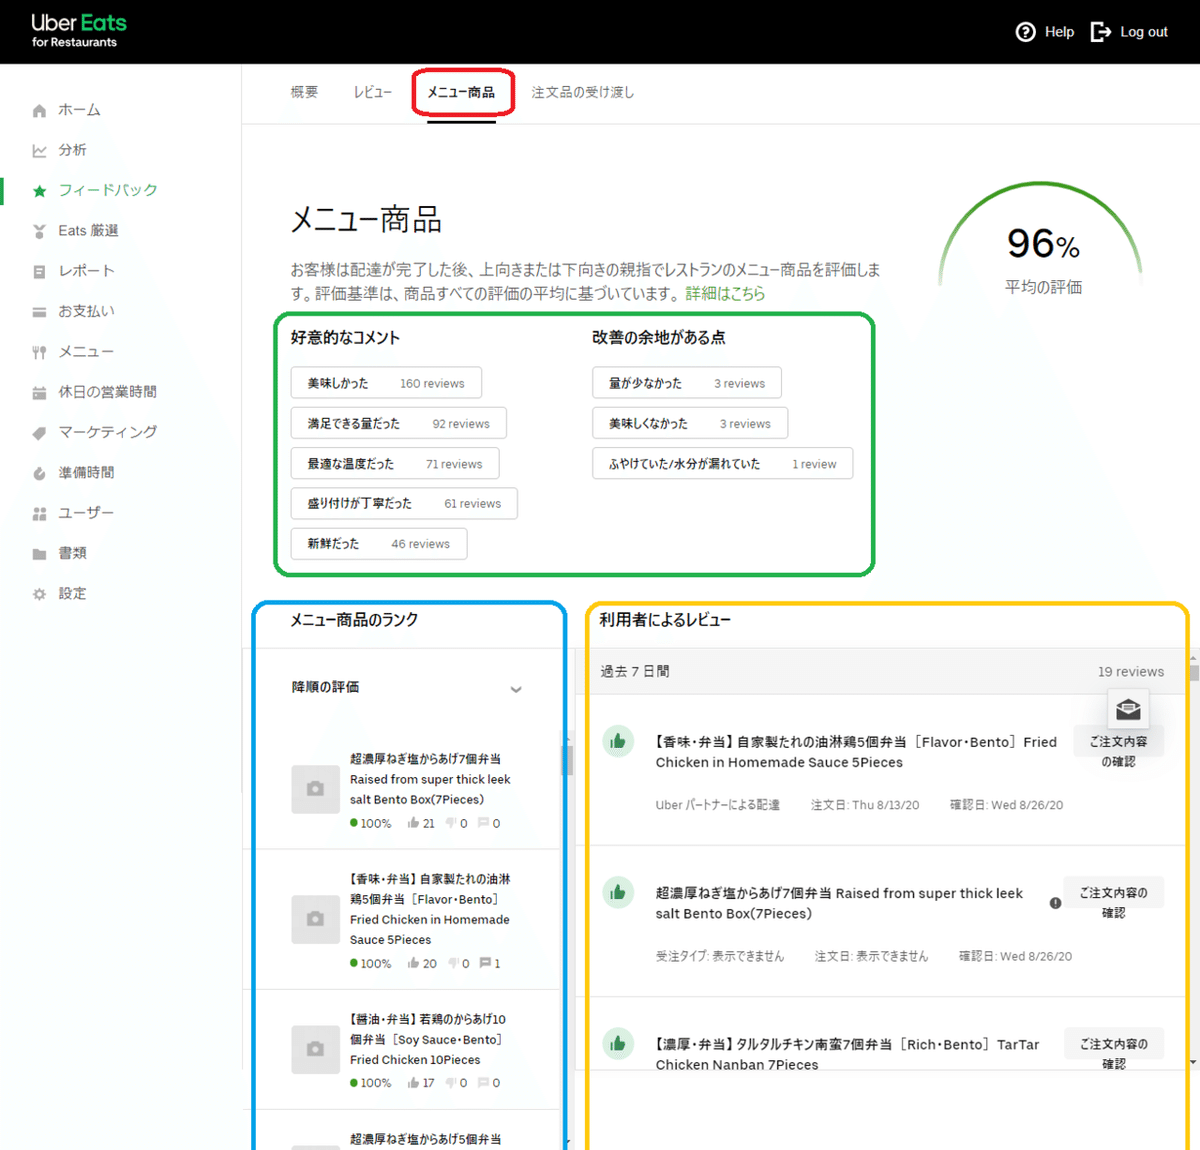Click camera placeholder for 超濃厚ねぎ塩からあげ7個弁当

pyautogui.click(x=315, y=789)
